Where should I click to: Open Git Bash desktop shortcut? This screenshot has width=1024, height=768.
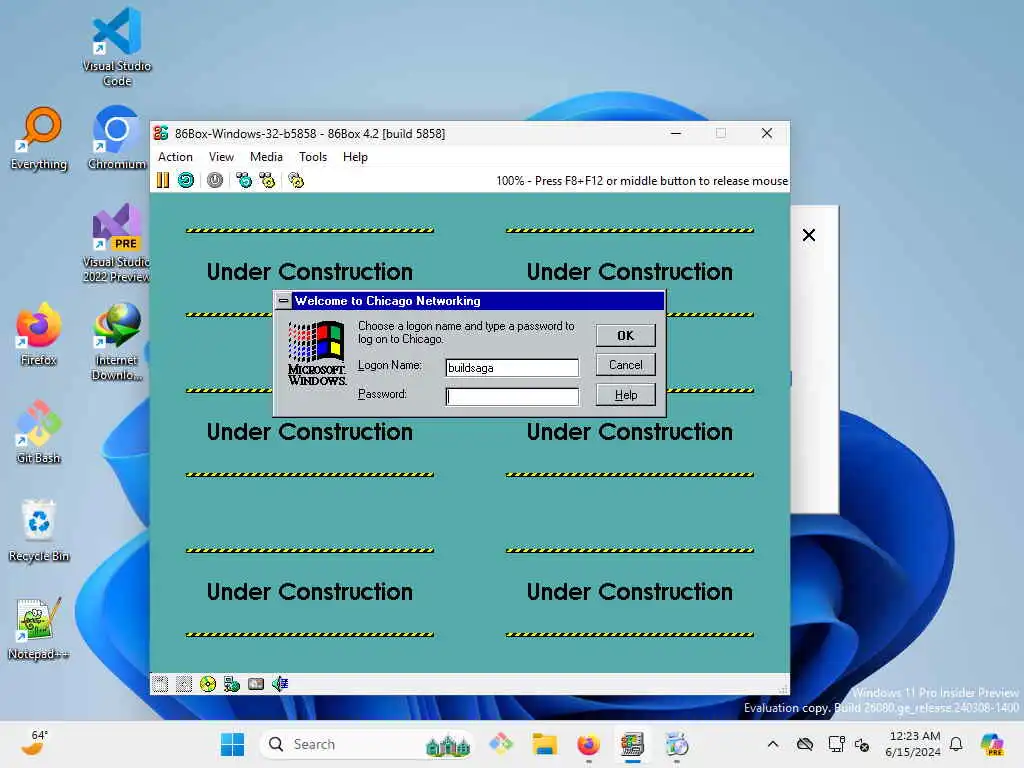39,432
